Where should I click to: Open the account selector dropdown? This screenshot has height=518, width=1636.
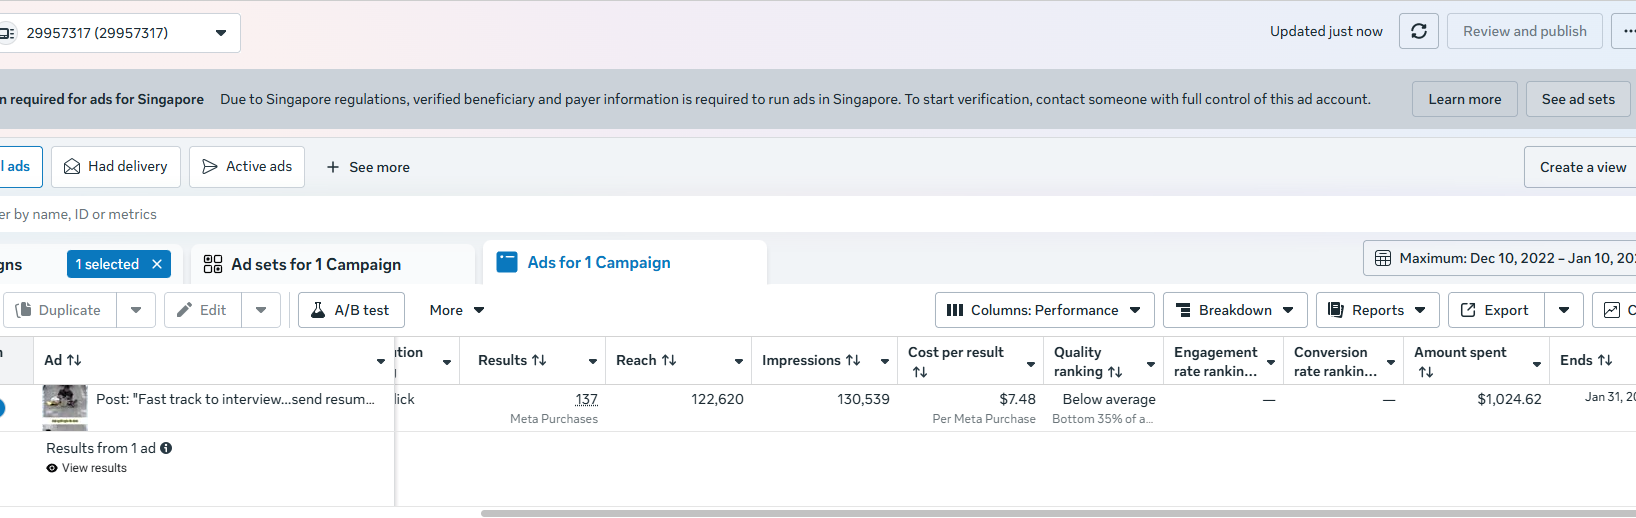(x=220, y=33)
